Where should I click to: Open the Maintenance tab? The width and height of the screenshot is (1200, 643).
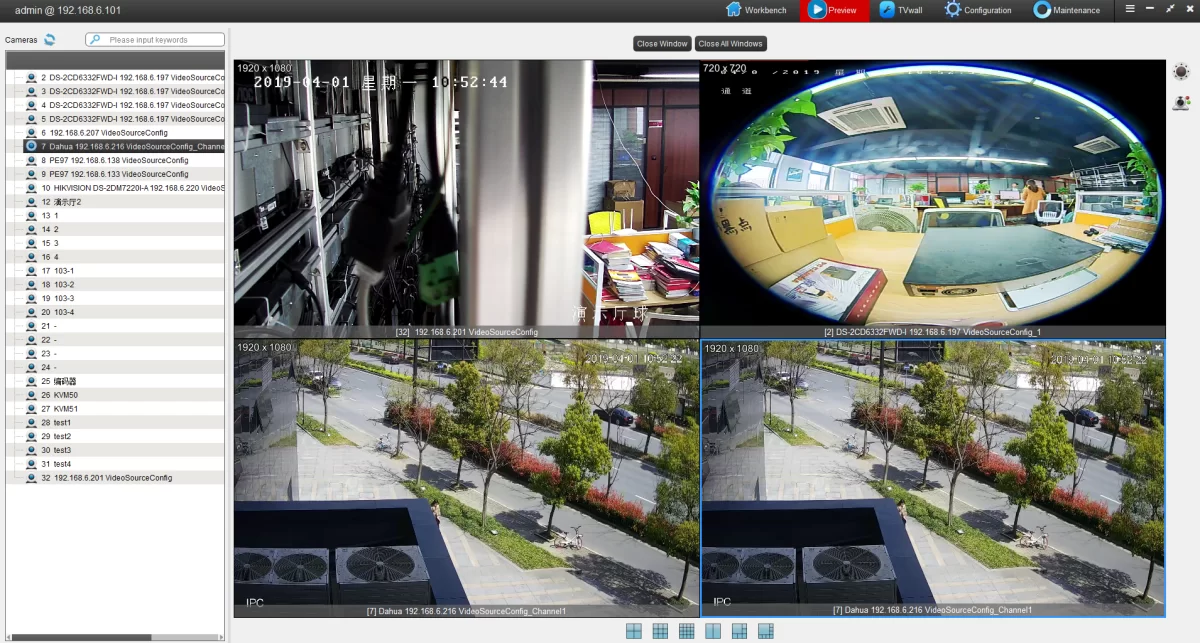[x=1067, y=10]
